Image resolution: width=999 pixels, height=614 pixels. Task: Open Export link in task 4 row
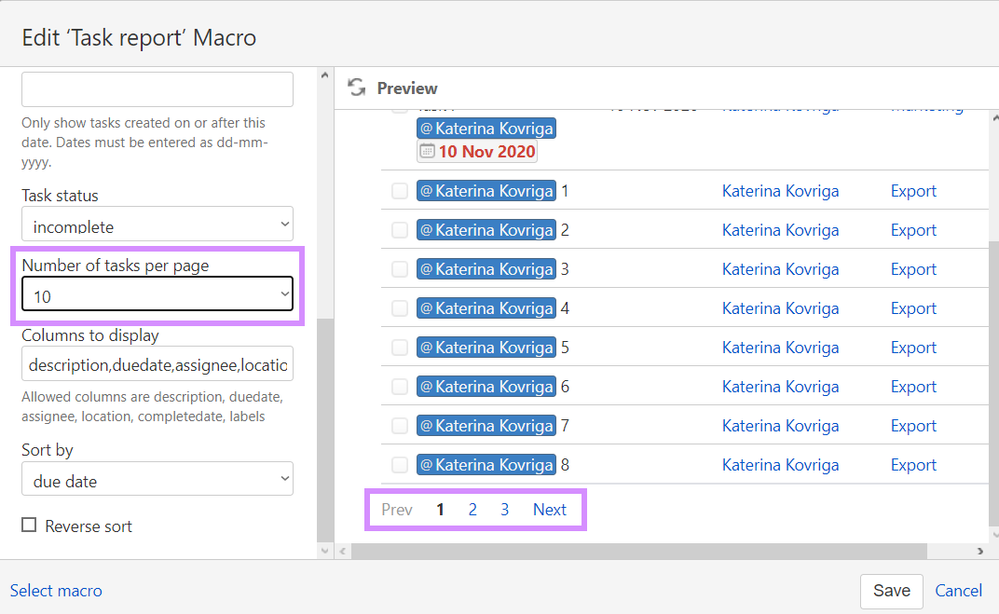pos(913,308)
